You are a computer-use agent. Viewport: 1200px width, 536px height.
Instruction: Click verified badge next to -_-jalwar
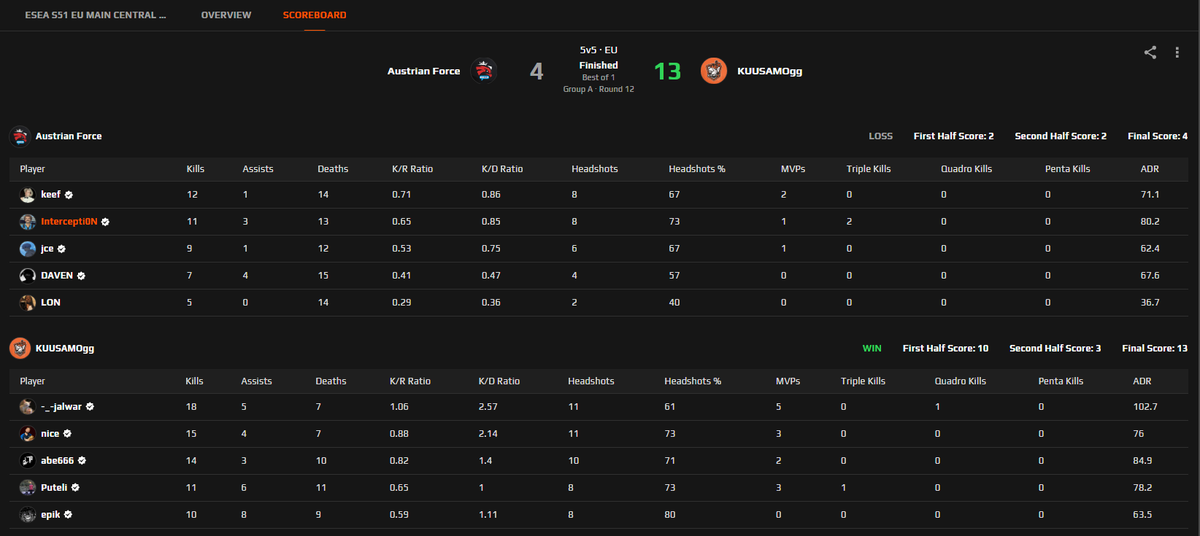pos(90,407)
